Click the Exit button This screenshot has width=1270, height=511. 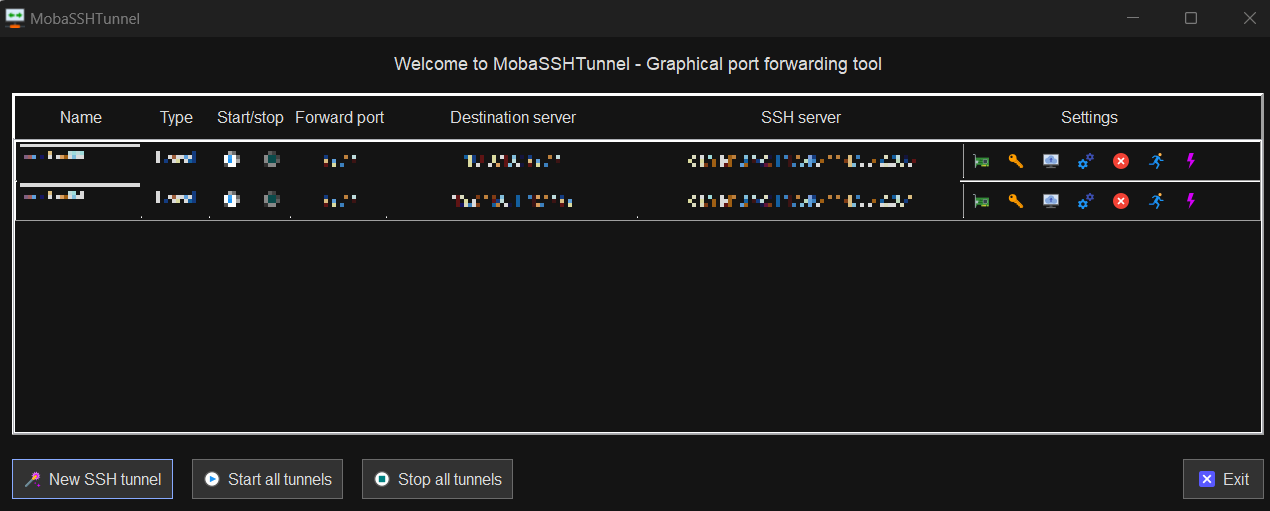tap(1223, 479)
